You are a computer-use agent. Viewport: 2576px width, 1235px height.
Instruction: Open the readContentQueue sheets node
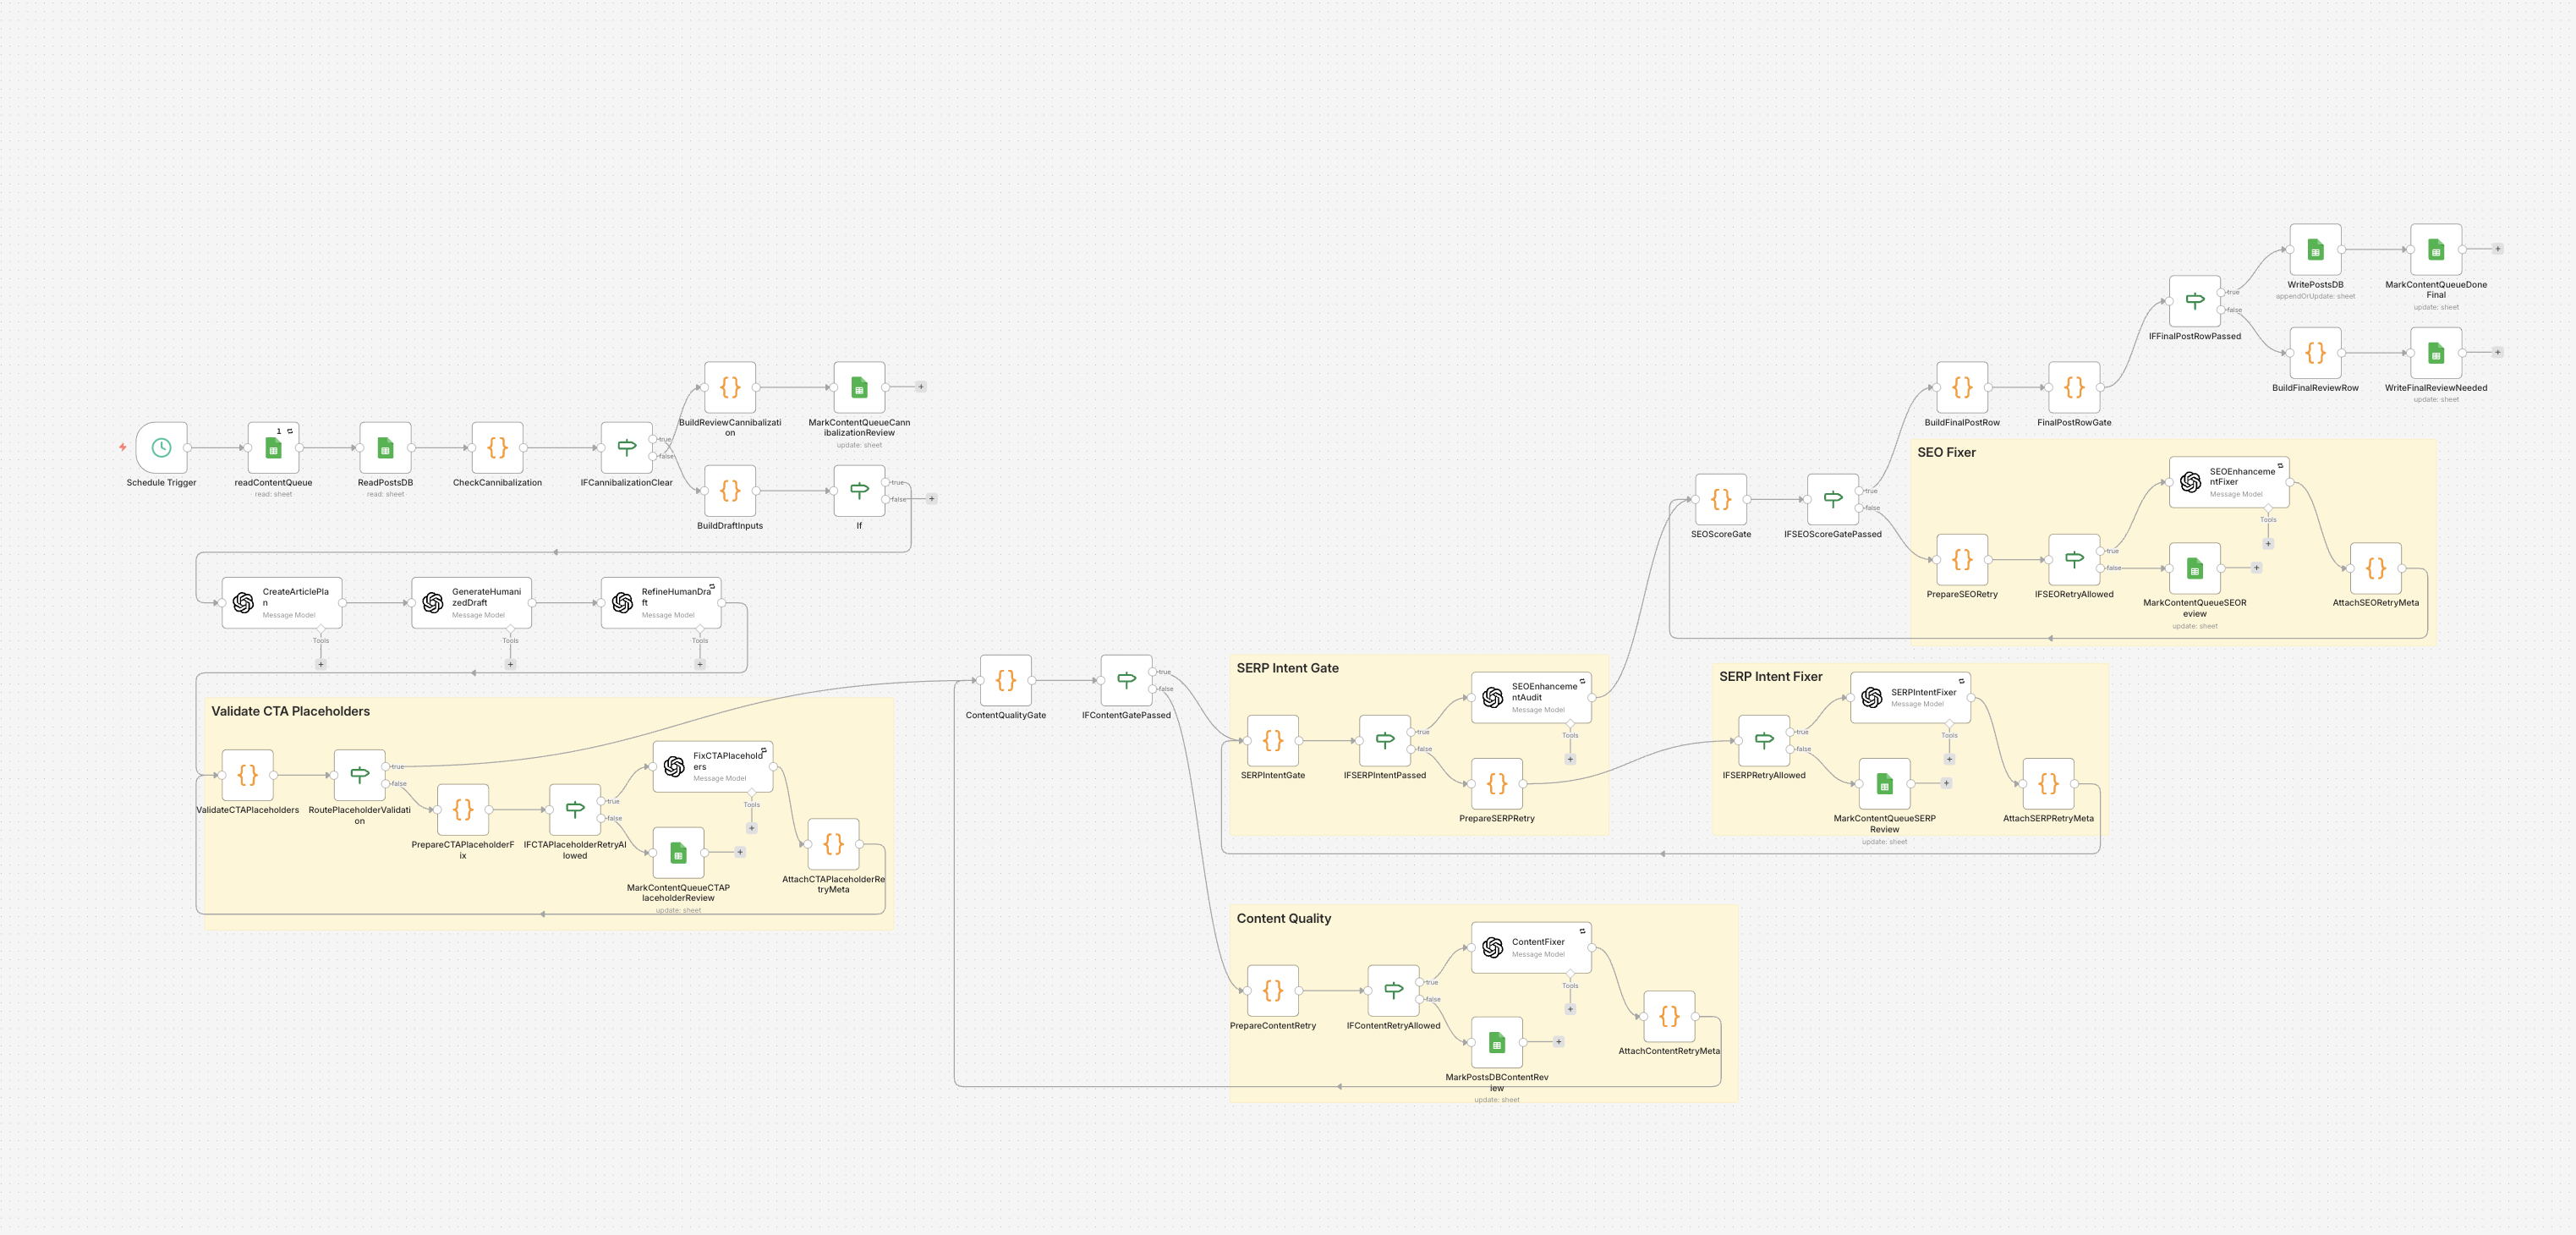273,448
